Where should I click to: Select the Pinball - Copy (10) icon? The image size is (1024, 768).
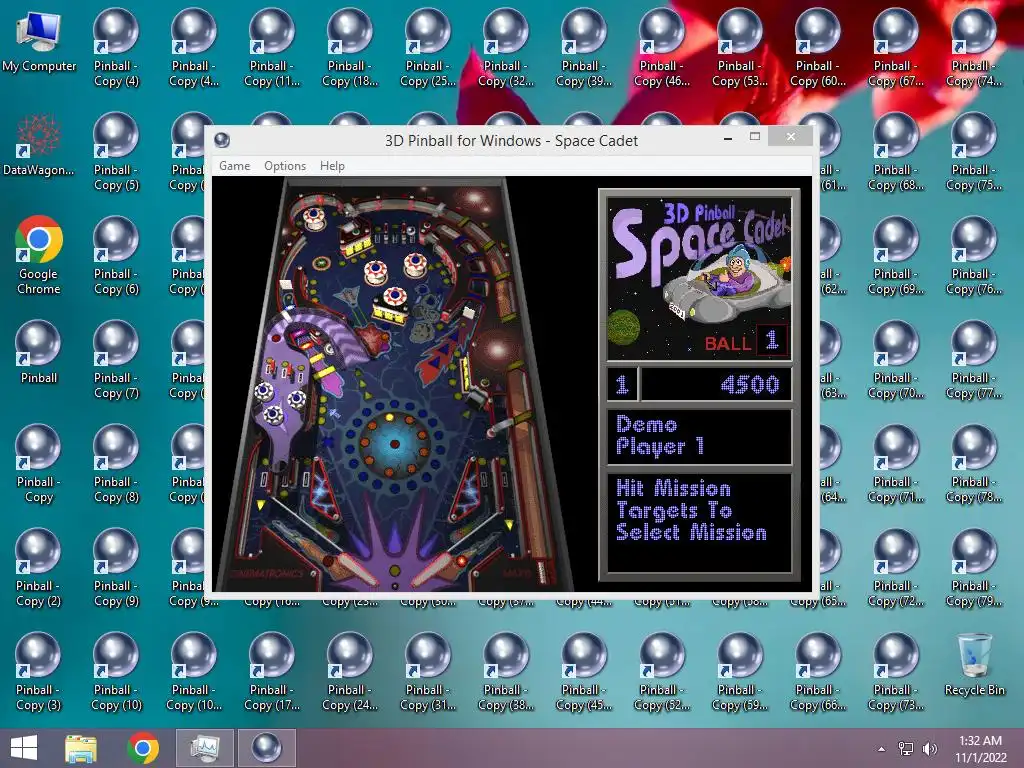click(116, 672)
